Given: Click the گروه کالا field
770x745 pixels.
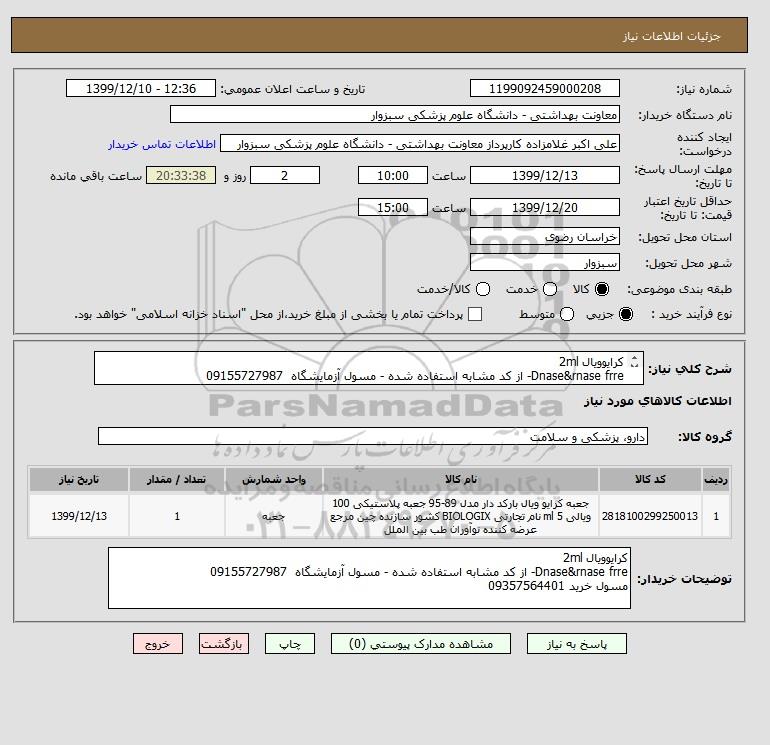Looking at the screenshot, I should [x=373, y=437].
